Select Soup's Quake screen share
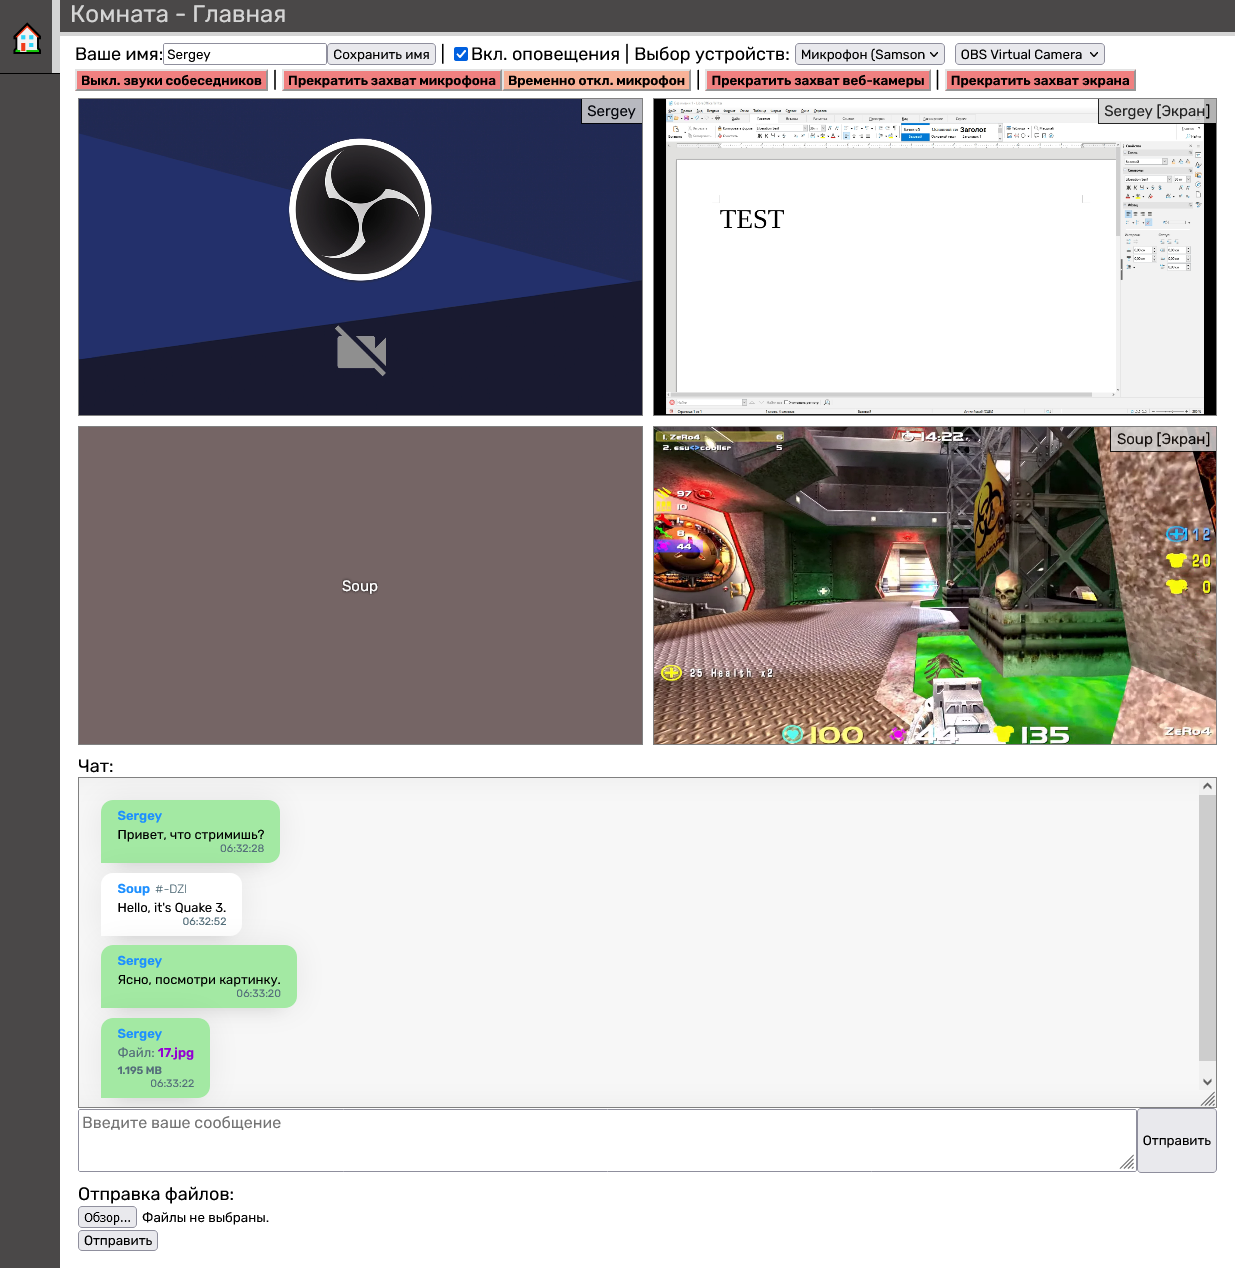This screenshot has height=1268, width=1235. [935, 586]
